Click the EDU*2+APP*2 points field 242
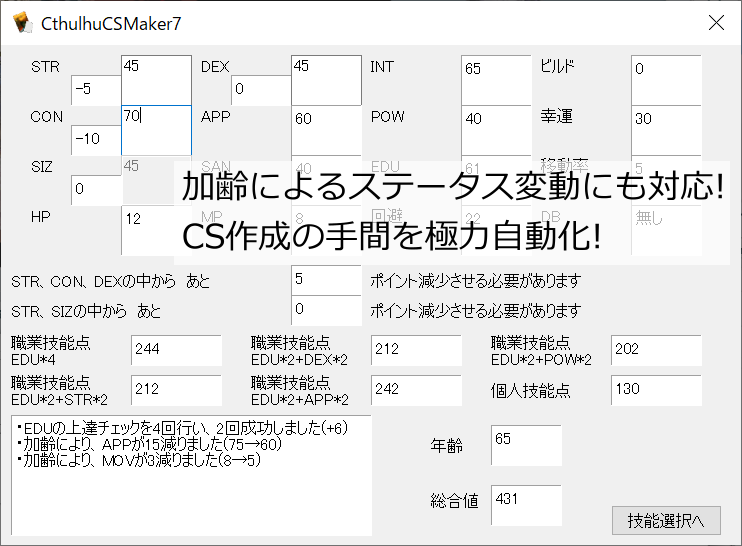Image resolution: width=742 pixels, height=546 pixels. click(x=416, y=390)
